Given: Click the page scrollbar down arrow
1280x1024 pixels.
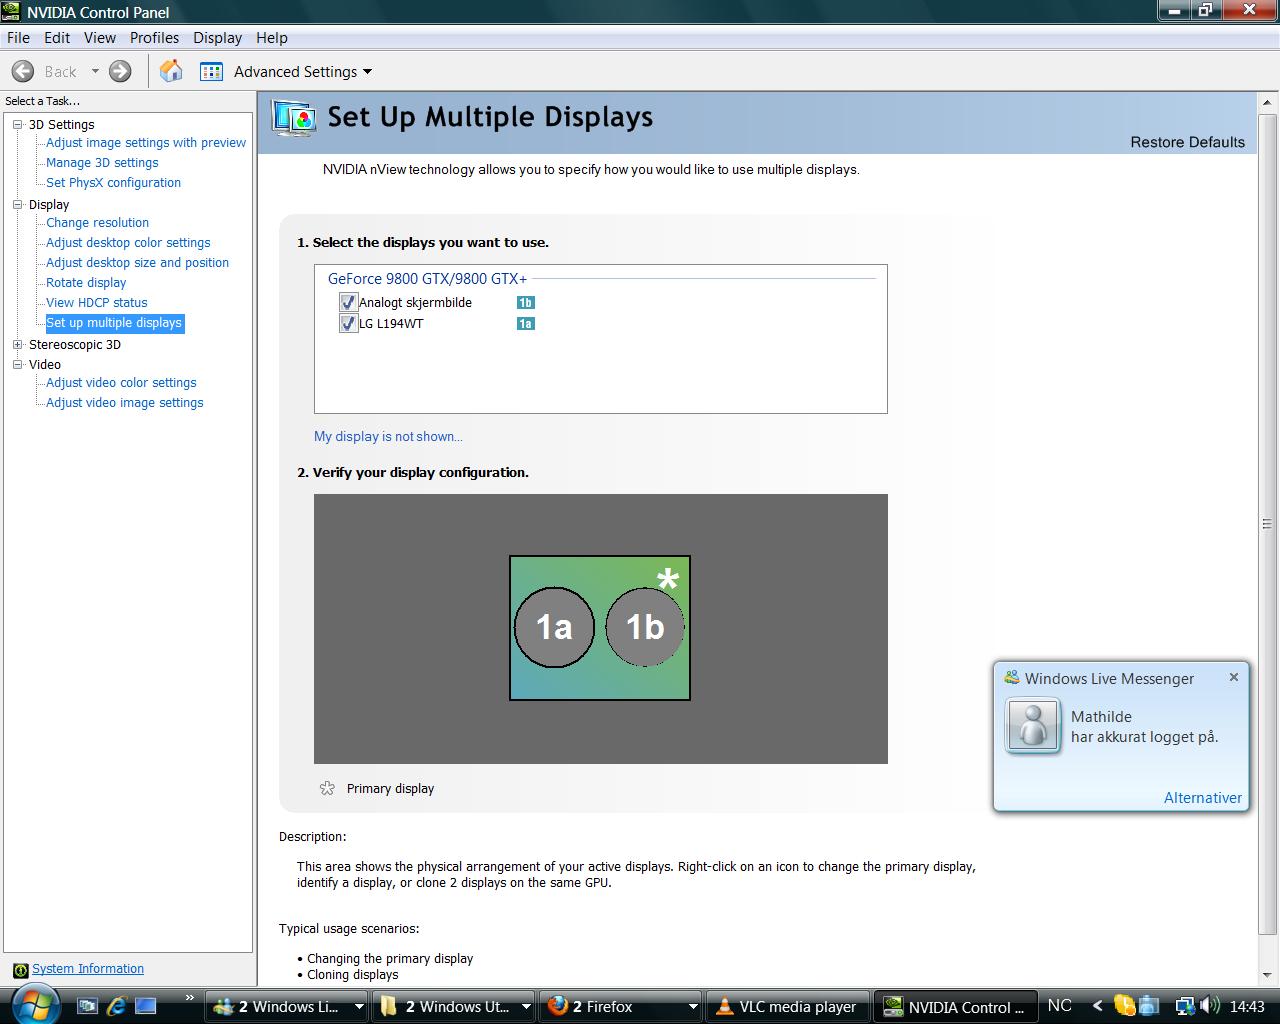Looking at the screenshot, I should coord(1268,976).
